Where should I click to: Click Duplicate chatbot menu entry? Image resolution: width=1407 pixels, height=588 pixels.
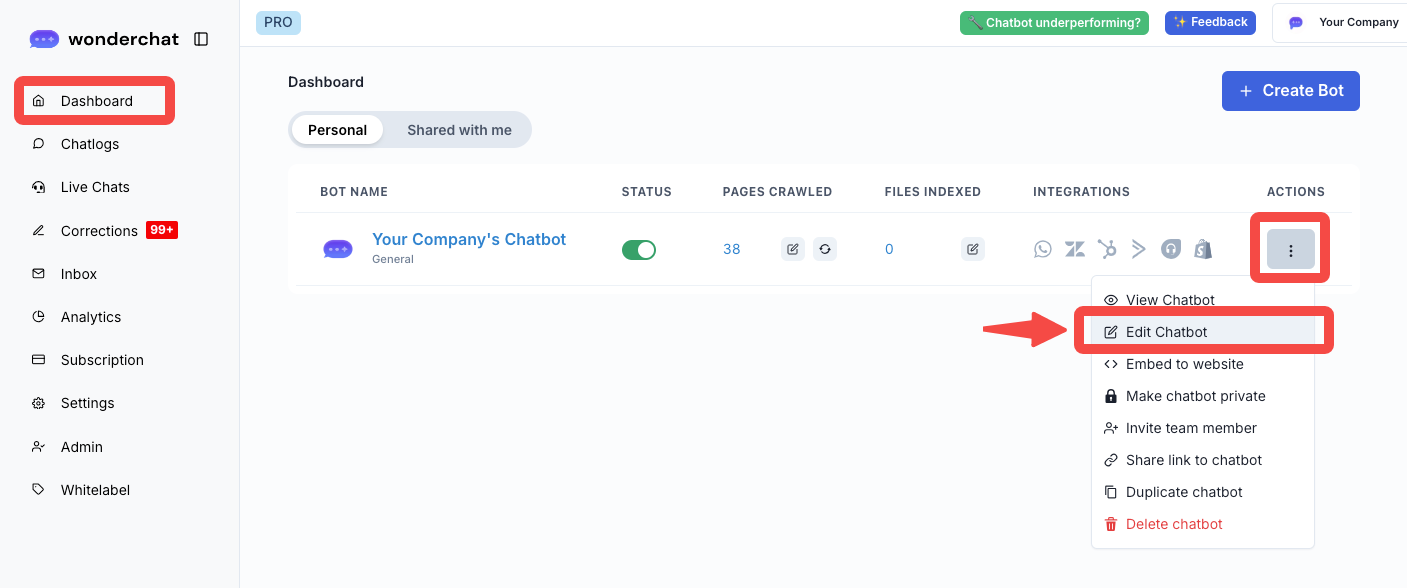(1183, 492)
